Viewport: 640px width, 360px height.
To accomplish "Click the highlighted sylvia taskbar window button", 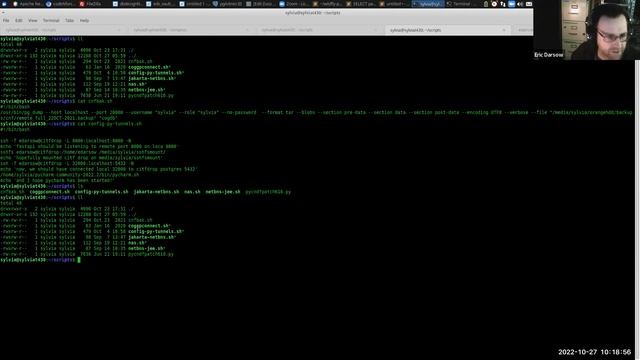I will [428, 4].
